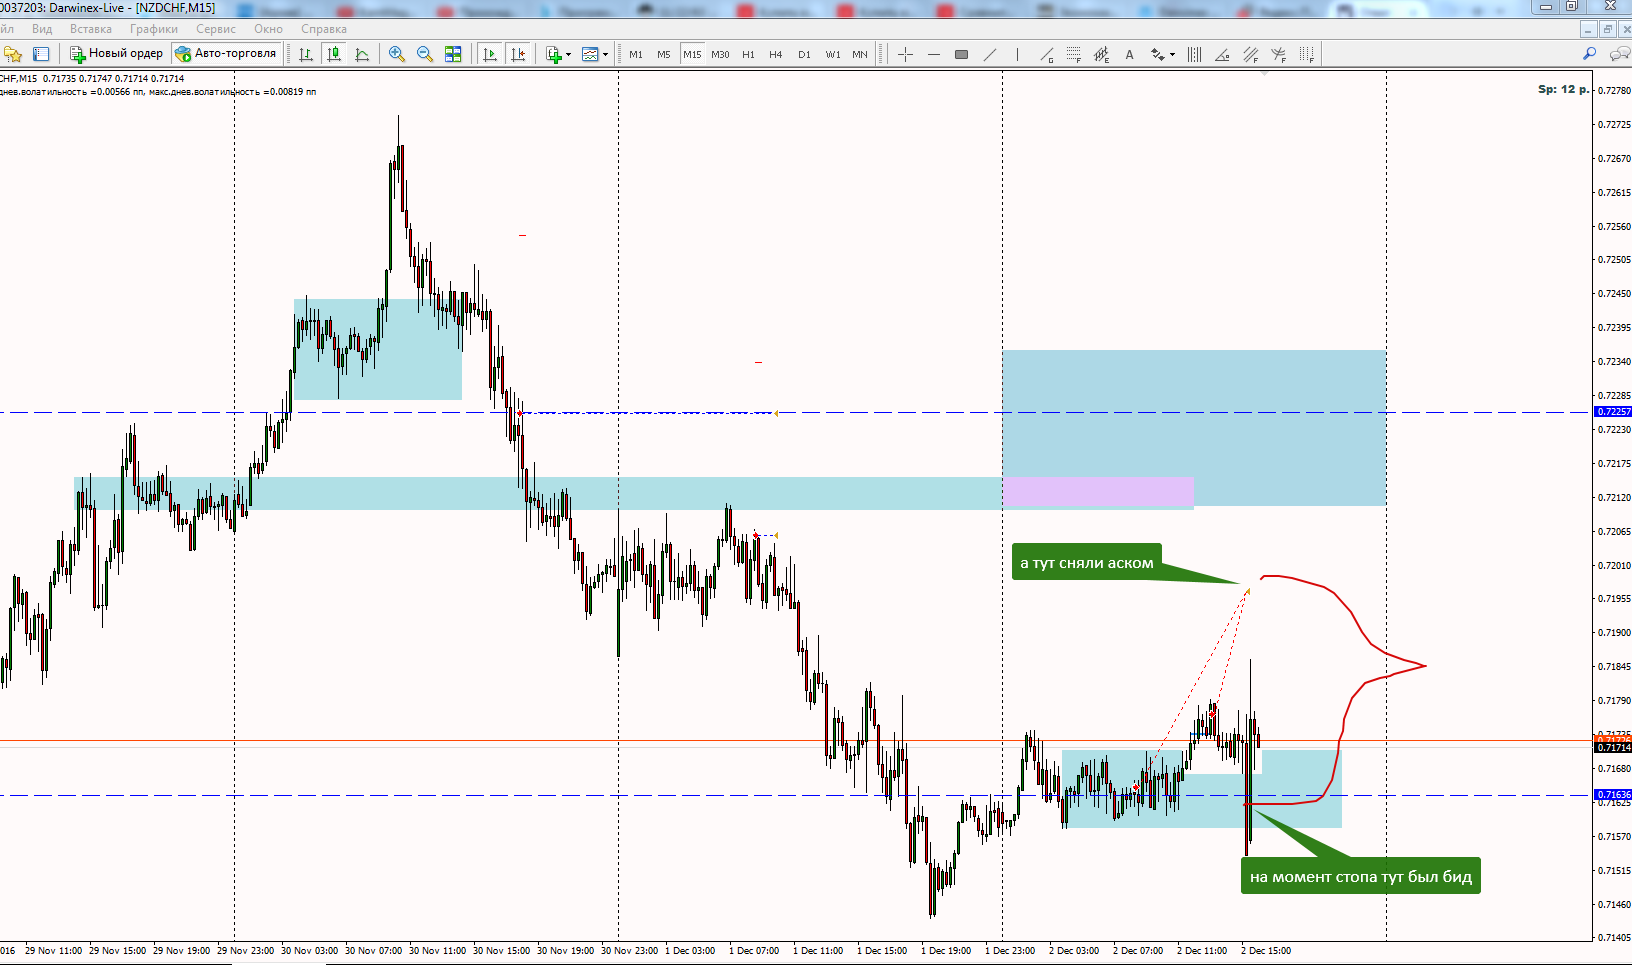Click the arrows objects icon

[1157, 54]
